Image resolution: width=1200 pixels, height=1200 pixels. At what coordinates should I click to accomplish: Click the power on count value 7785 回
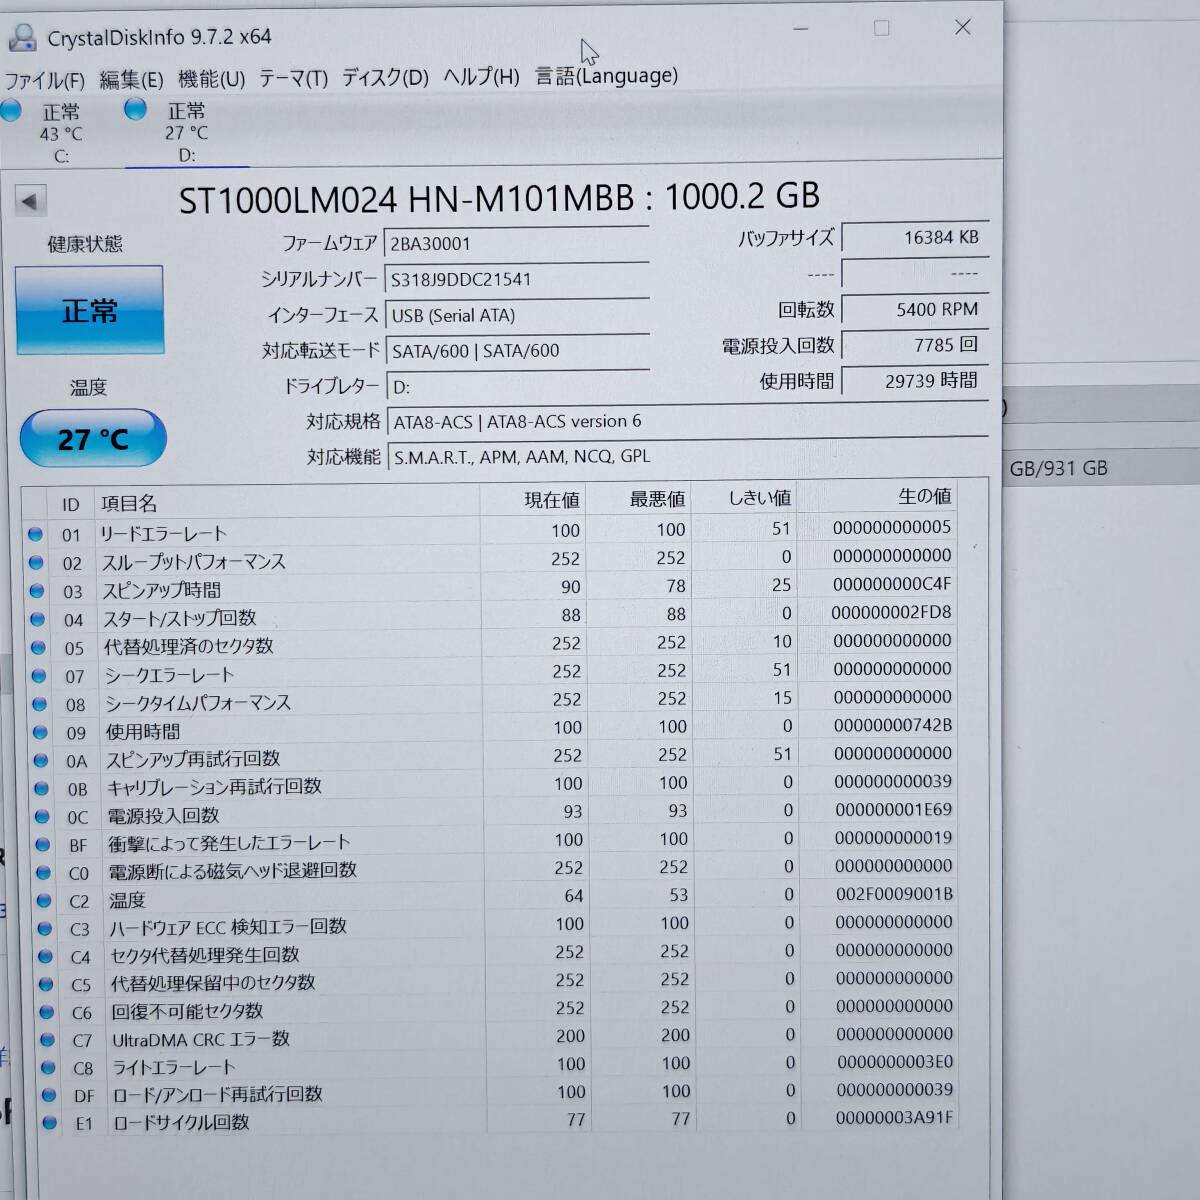pos(915,345)
